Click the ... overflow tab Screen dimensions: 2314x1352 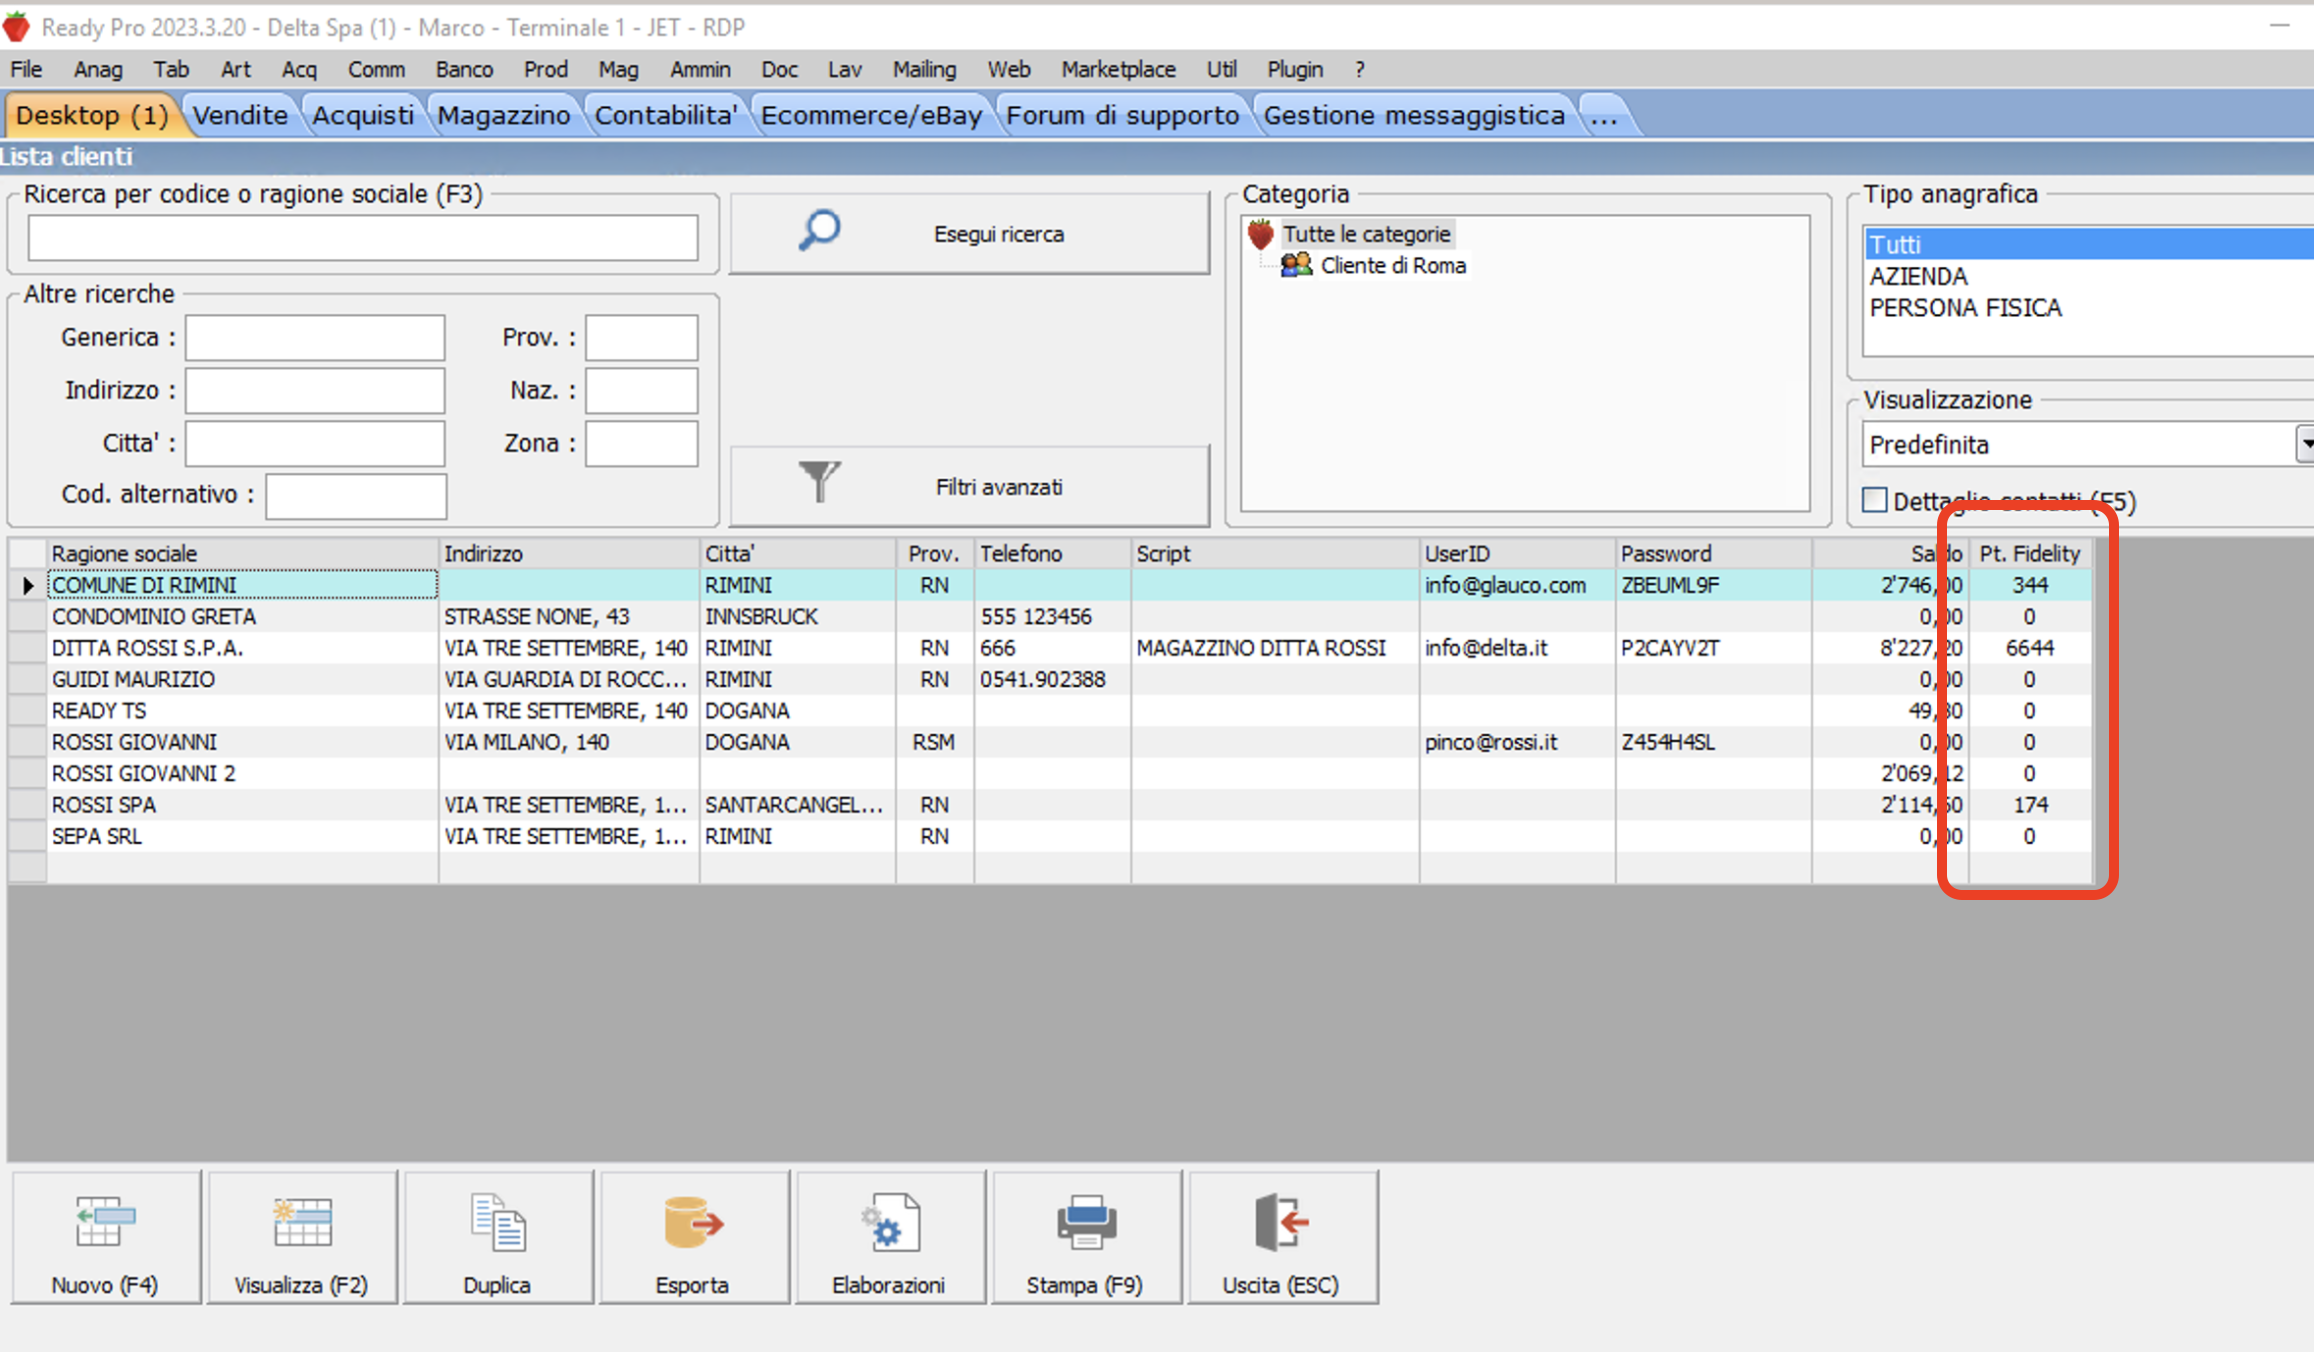[x=1604, y=115]
